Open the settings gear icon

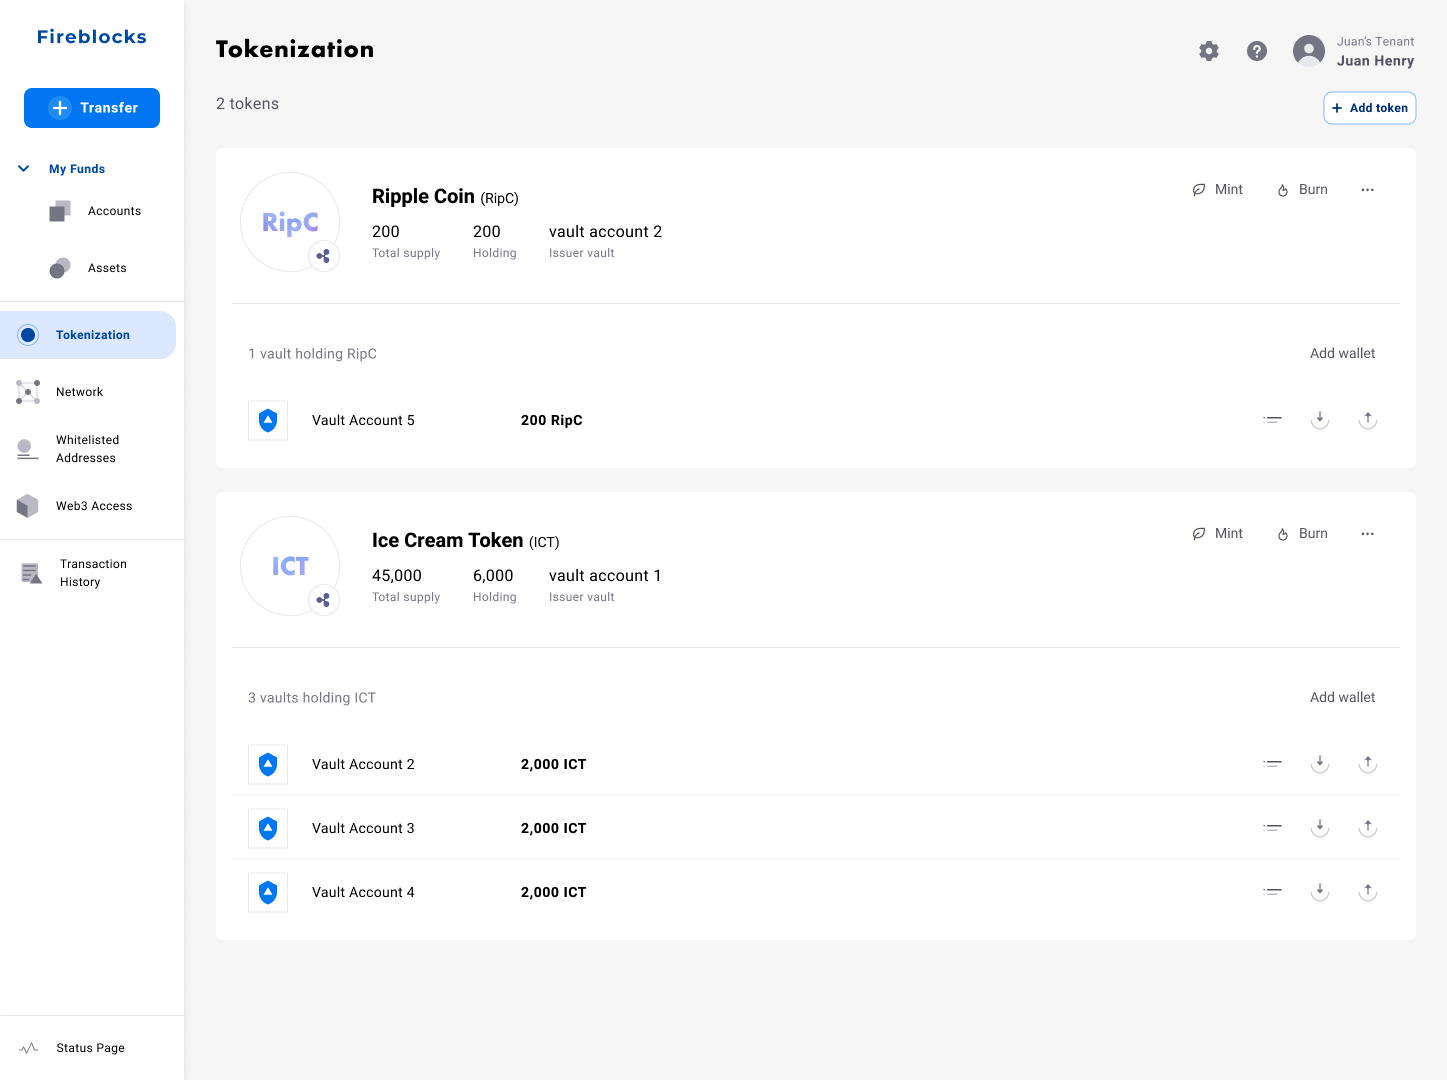(x=1209, y=51)
